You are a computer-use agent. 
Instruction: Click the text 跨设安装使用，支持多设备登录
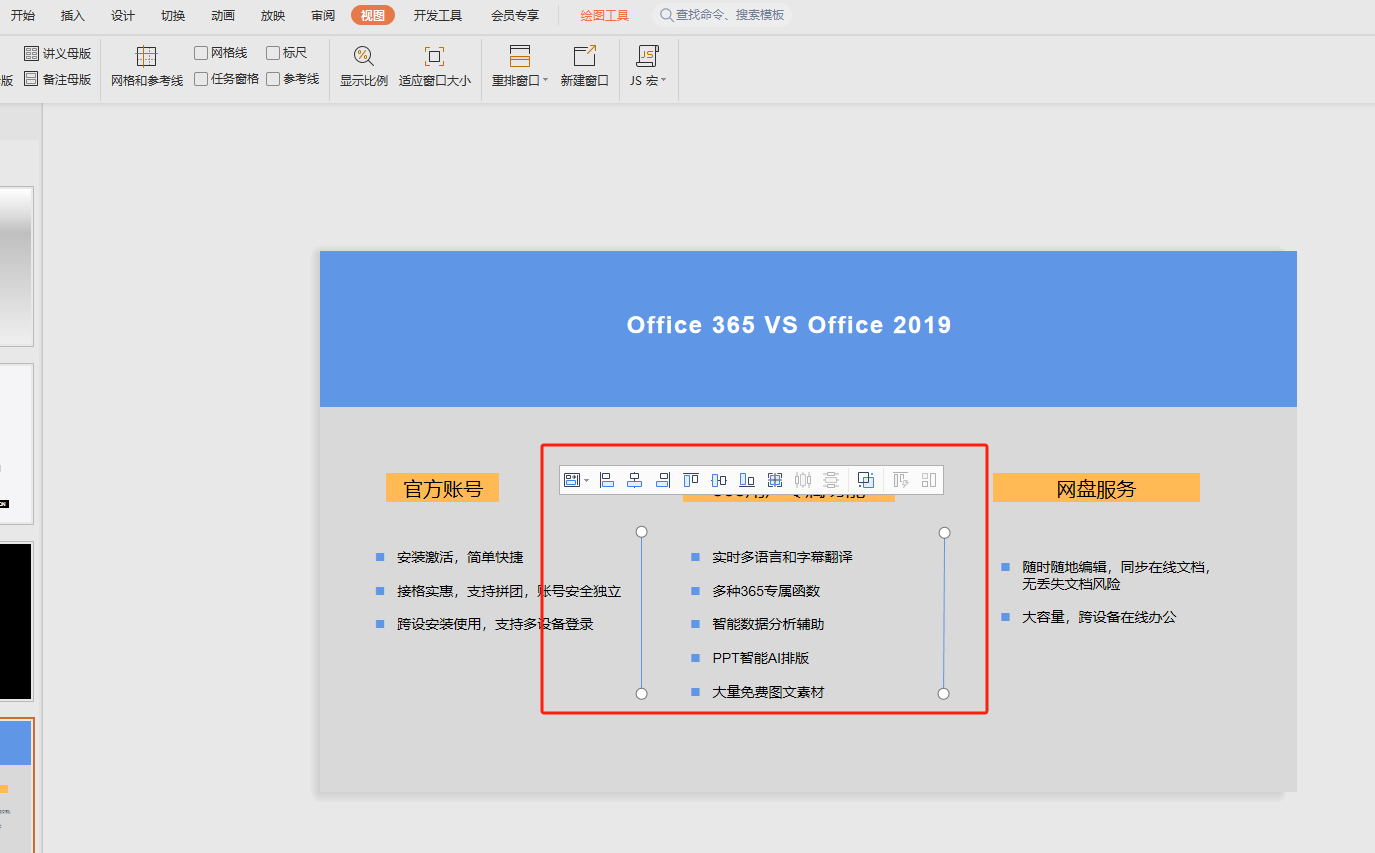pos(495,624)
